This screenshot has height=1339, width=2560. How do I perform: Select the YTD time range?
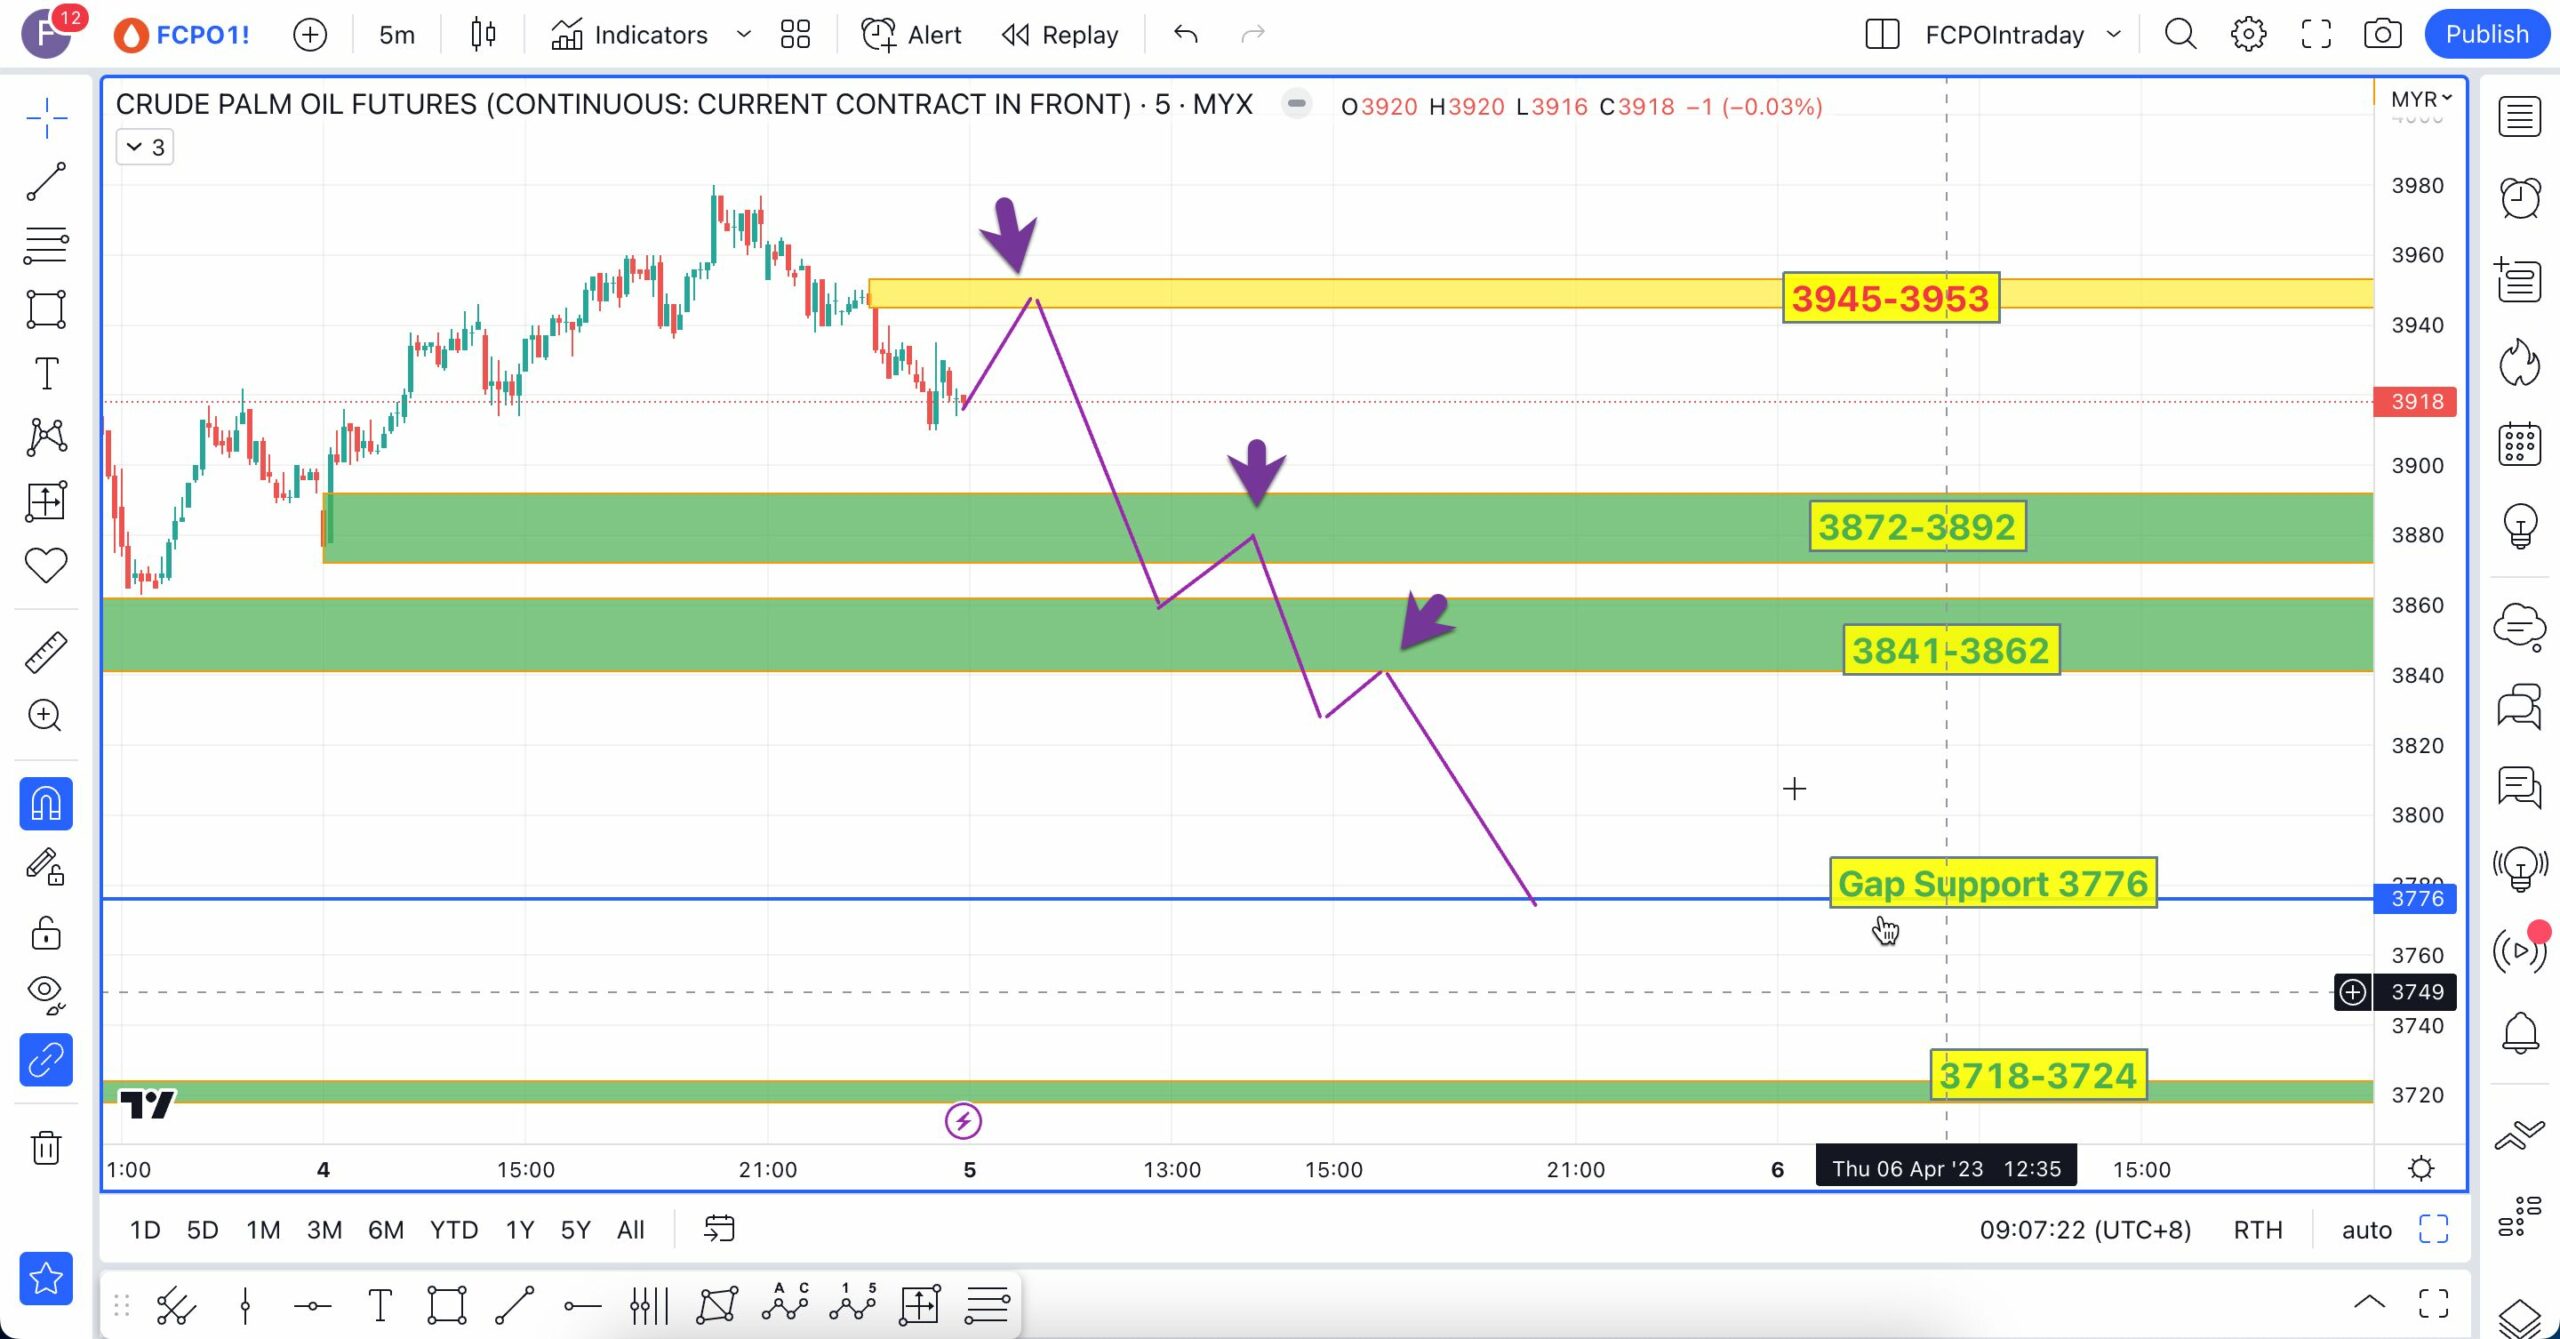pyautogui.click(x=453, y=1229)
